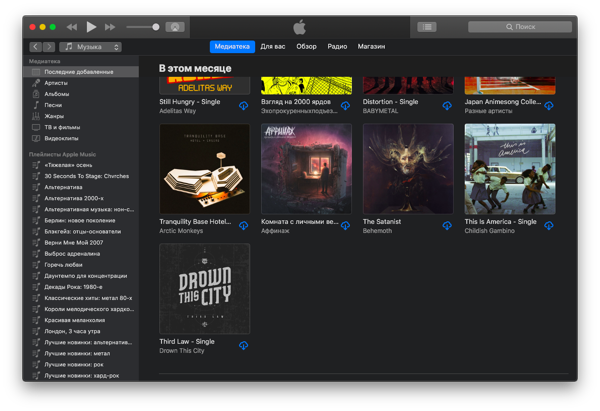Click the ТВ и фильмы screen icon

tap(36, 127)
